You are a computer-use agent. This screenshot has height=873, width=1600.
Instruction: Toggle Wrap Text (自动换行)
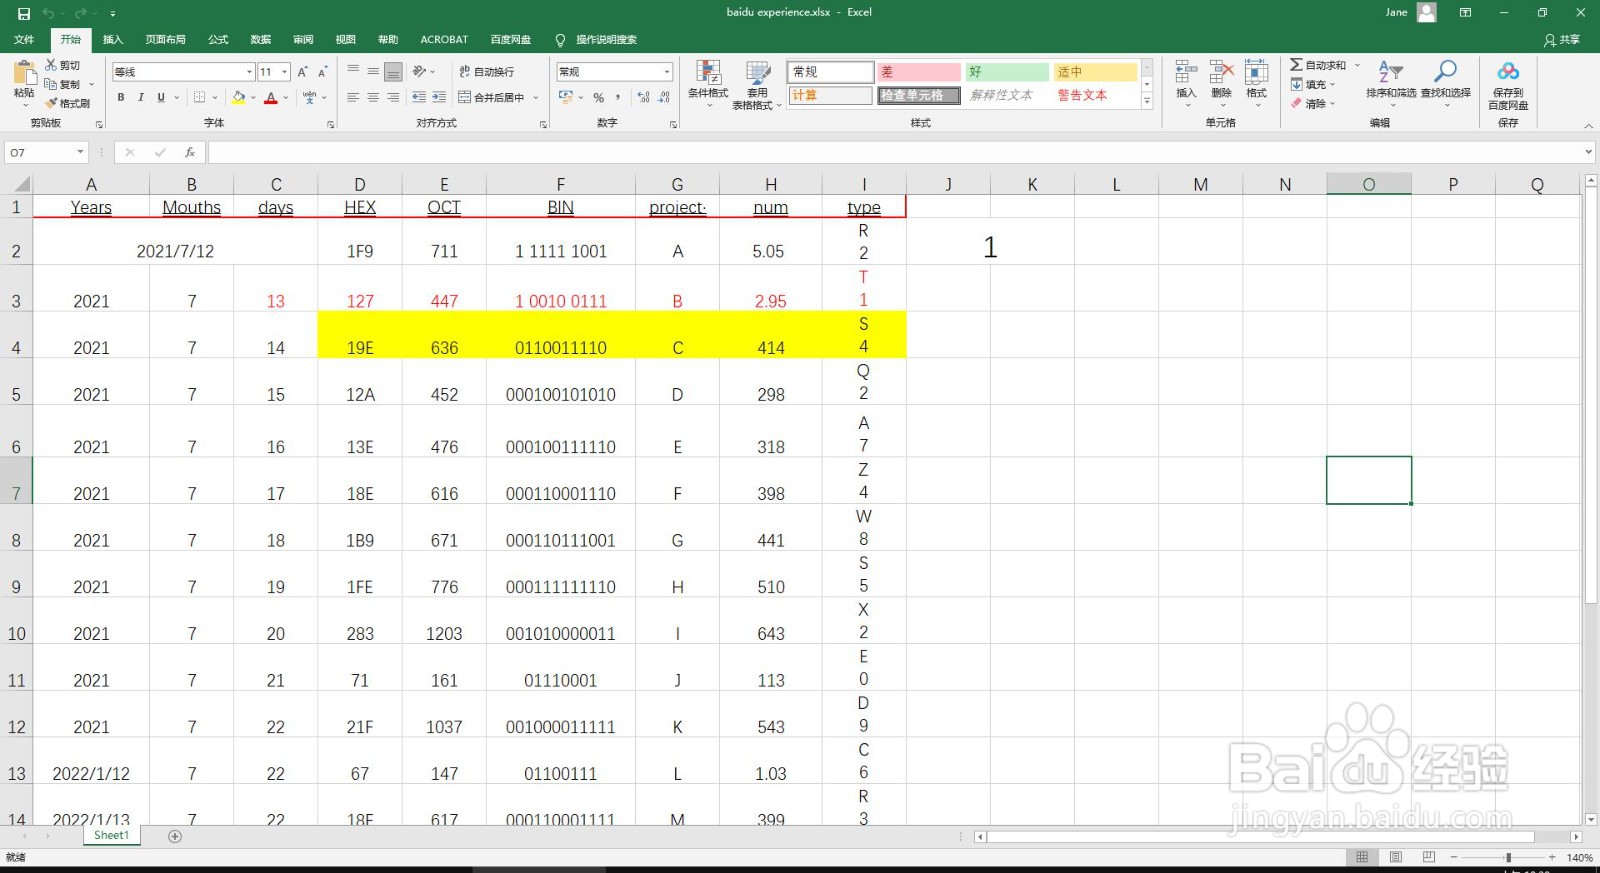point(487,71)
